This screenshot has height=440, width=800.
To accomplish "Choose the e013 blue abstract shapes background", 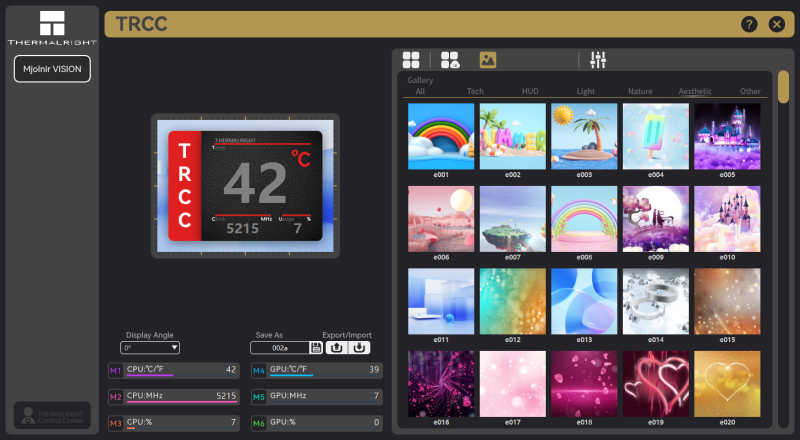I will [x=584, y=301].
